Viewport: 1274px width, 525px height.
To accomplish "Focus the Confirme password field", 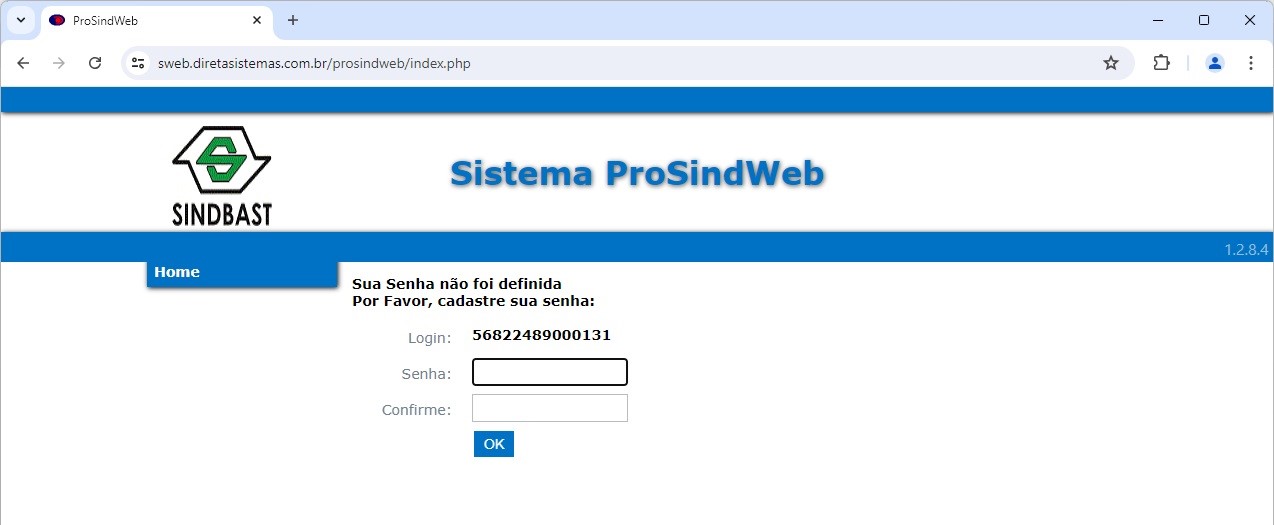I will [550, 408].
